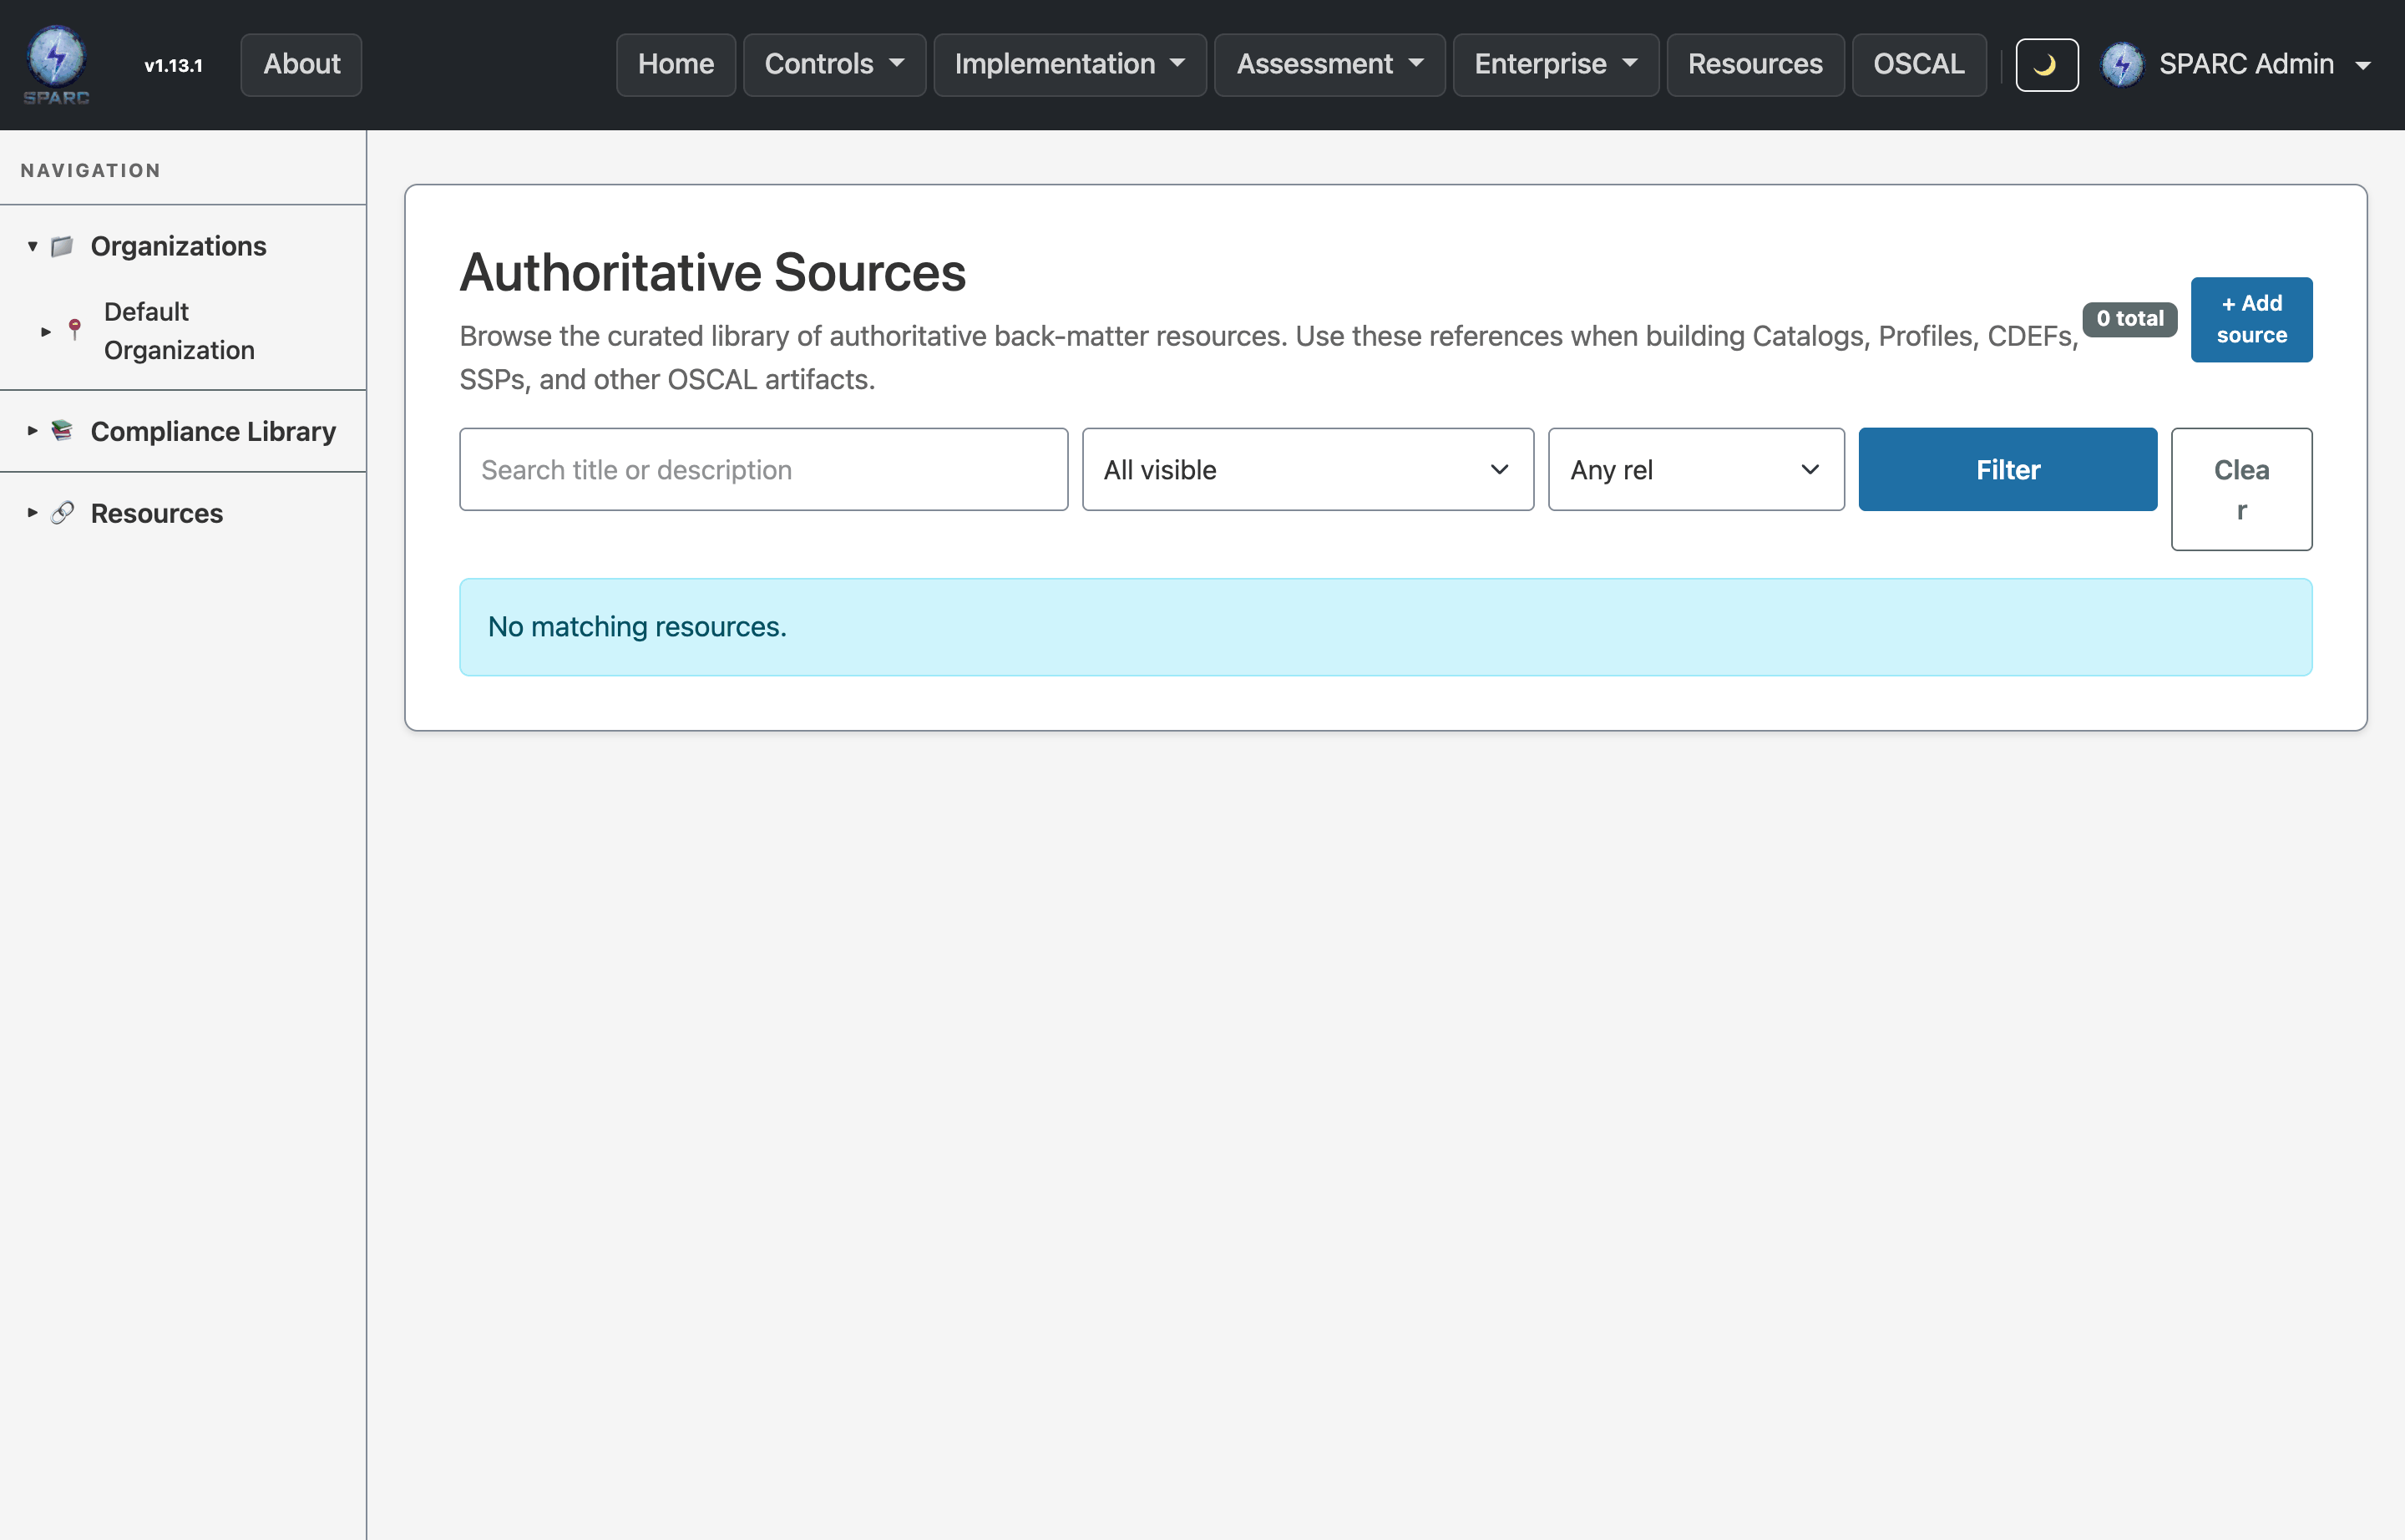Viewport: 2405px width, 1540px height.
Task: Click the Authoritative Sources heading
Action: (x=712, y=272)
